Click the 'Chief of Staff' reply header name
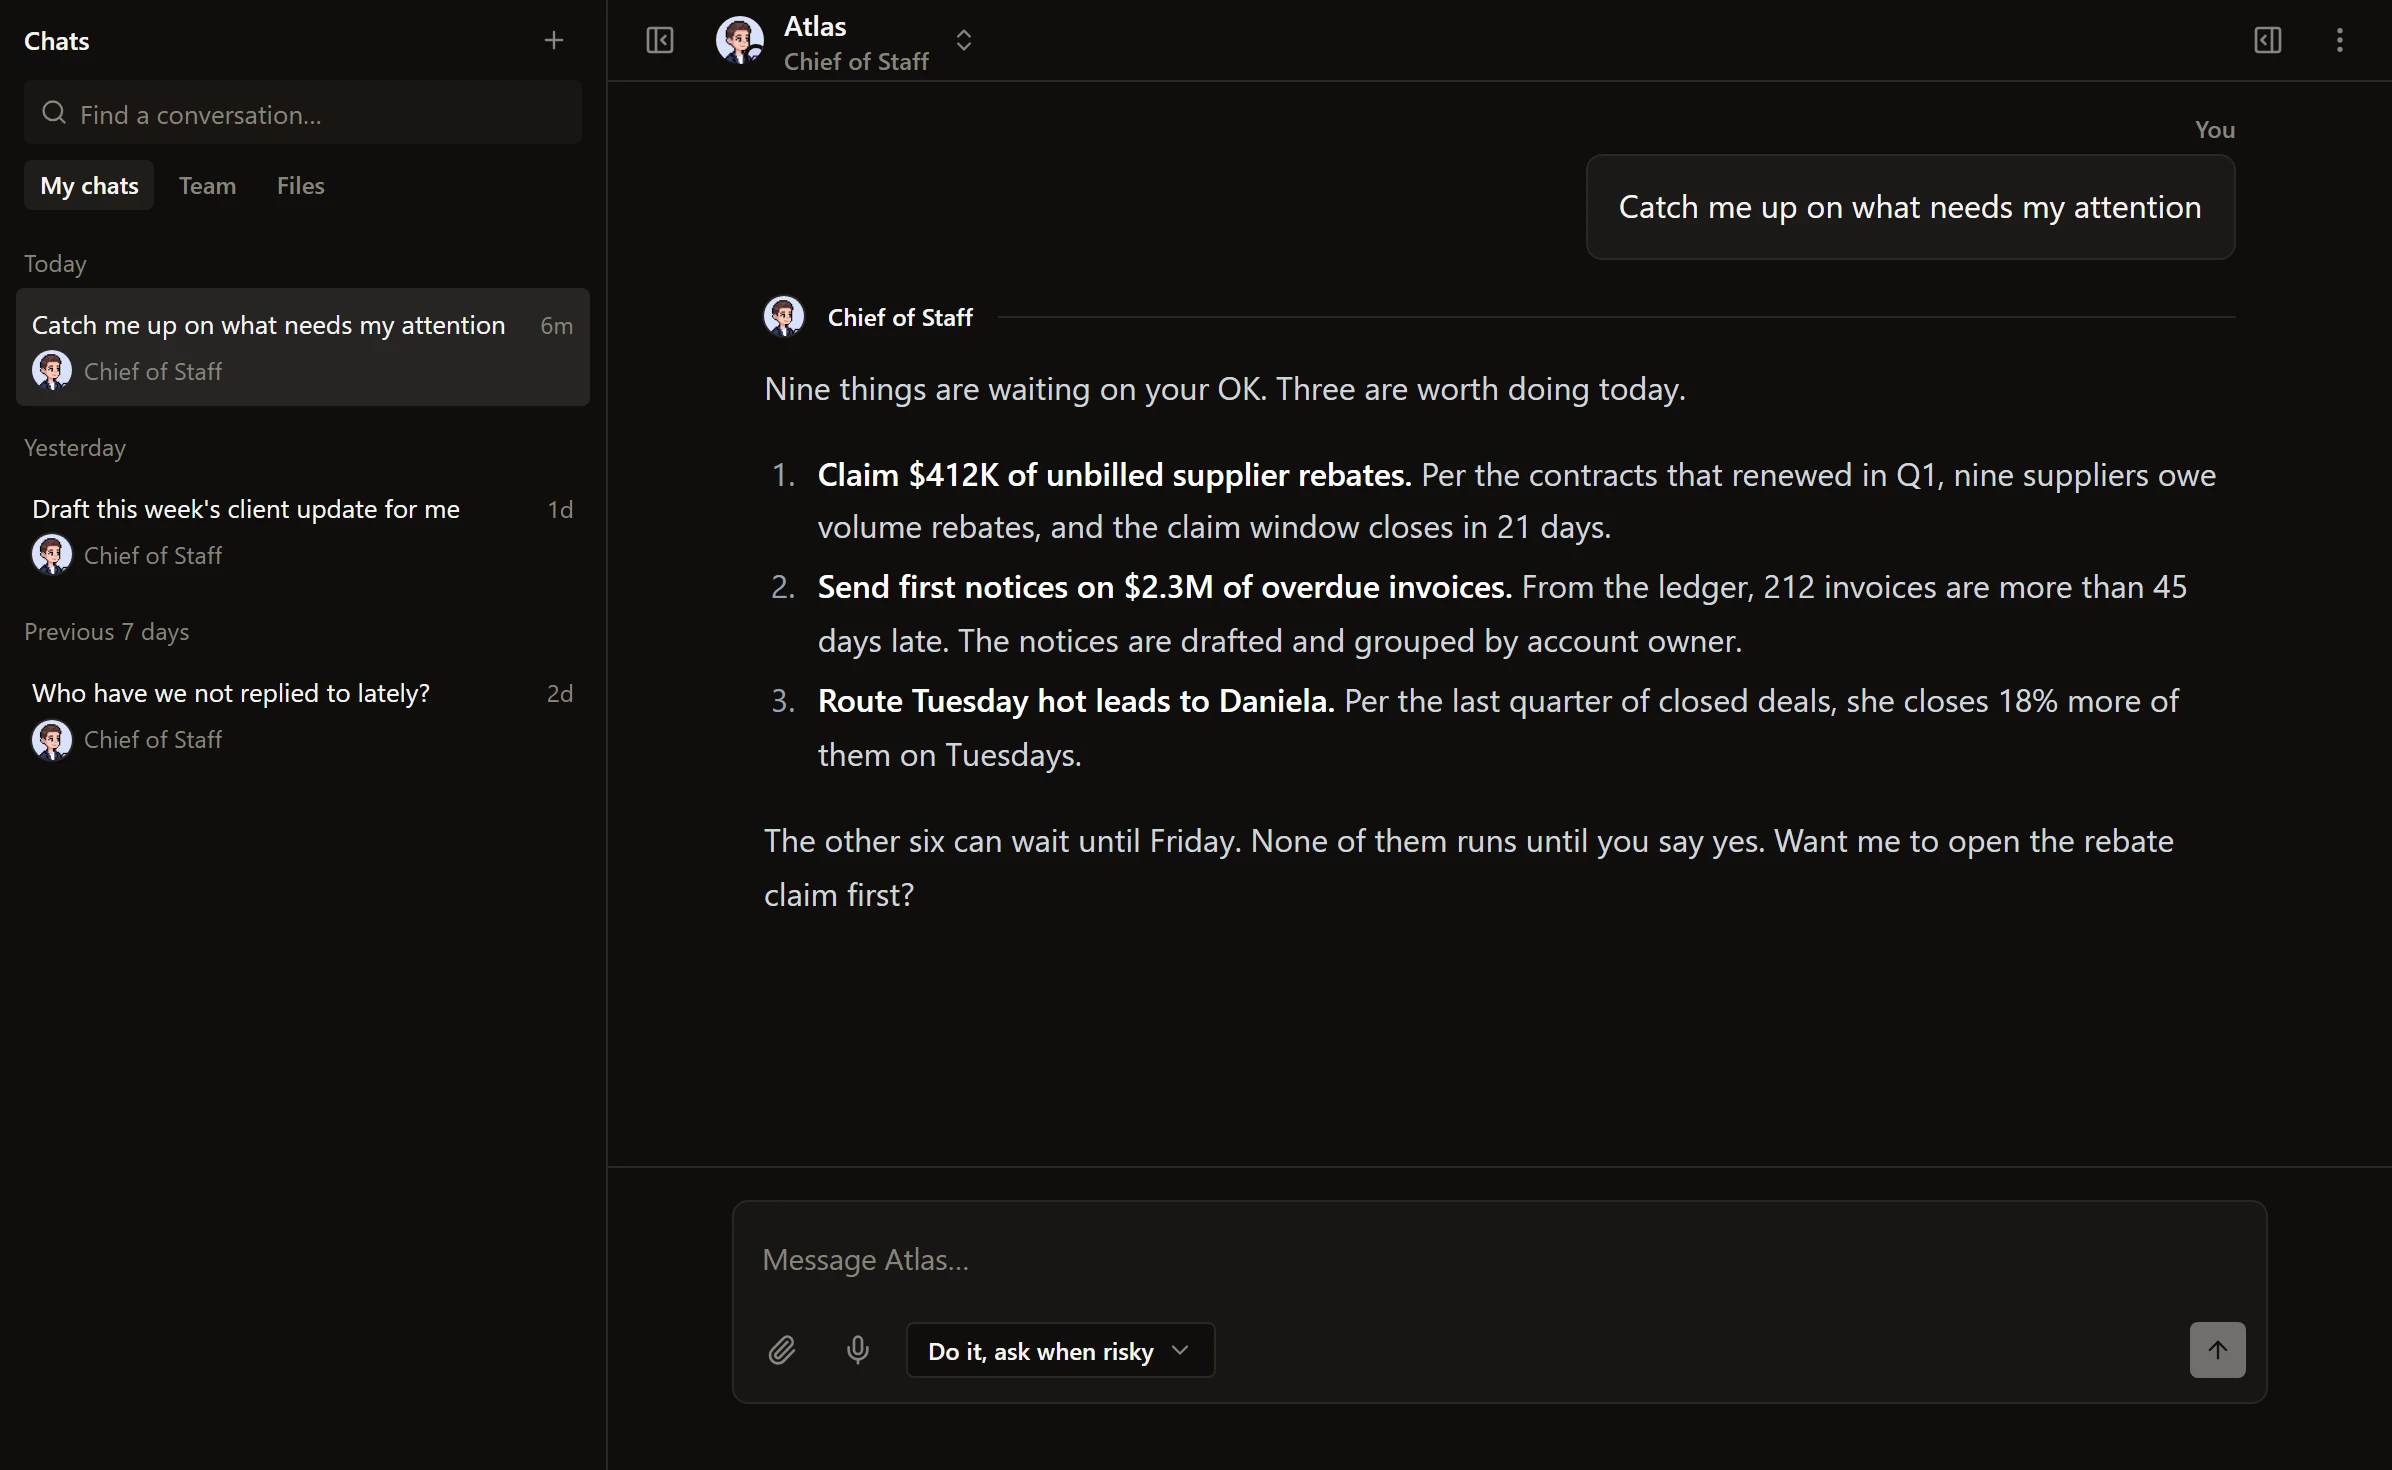Viewport: 2392px width, 1470px height. click(900, 317)
